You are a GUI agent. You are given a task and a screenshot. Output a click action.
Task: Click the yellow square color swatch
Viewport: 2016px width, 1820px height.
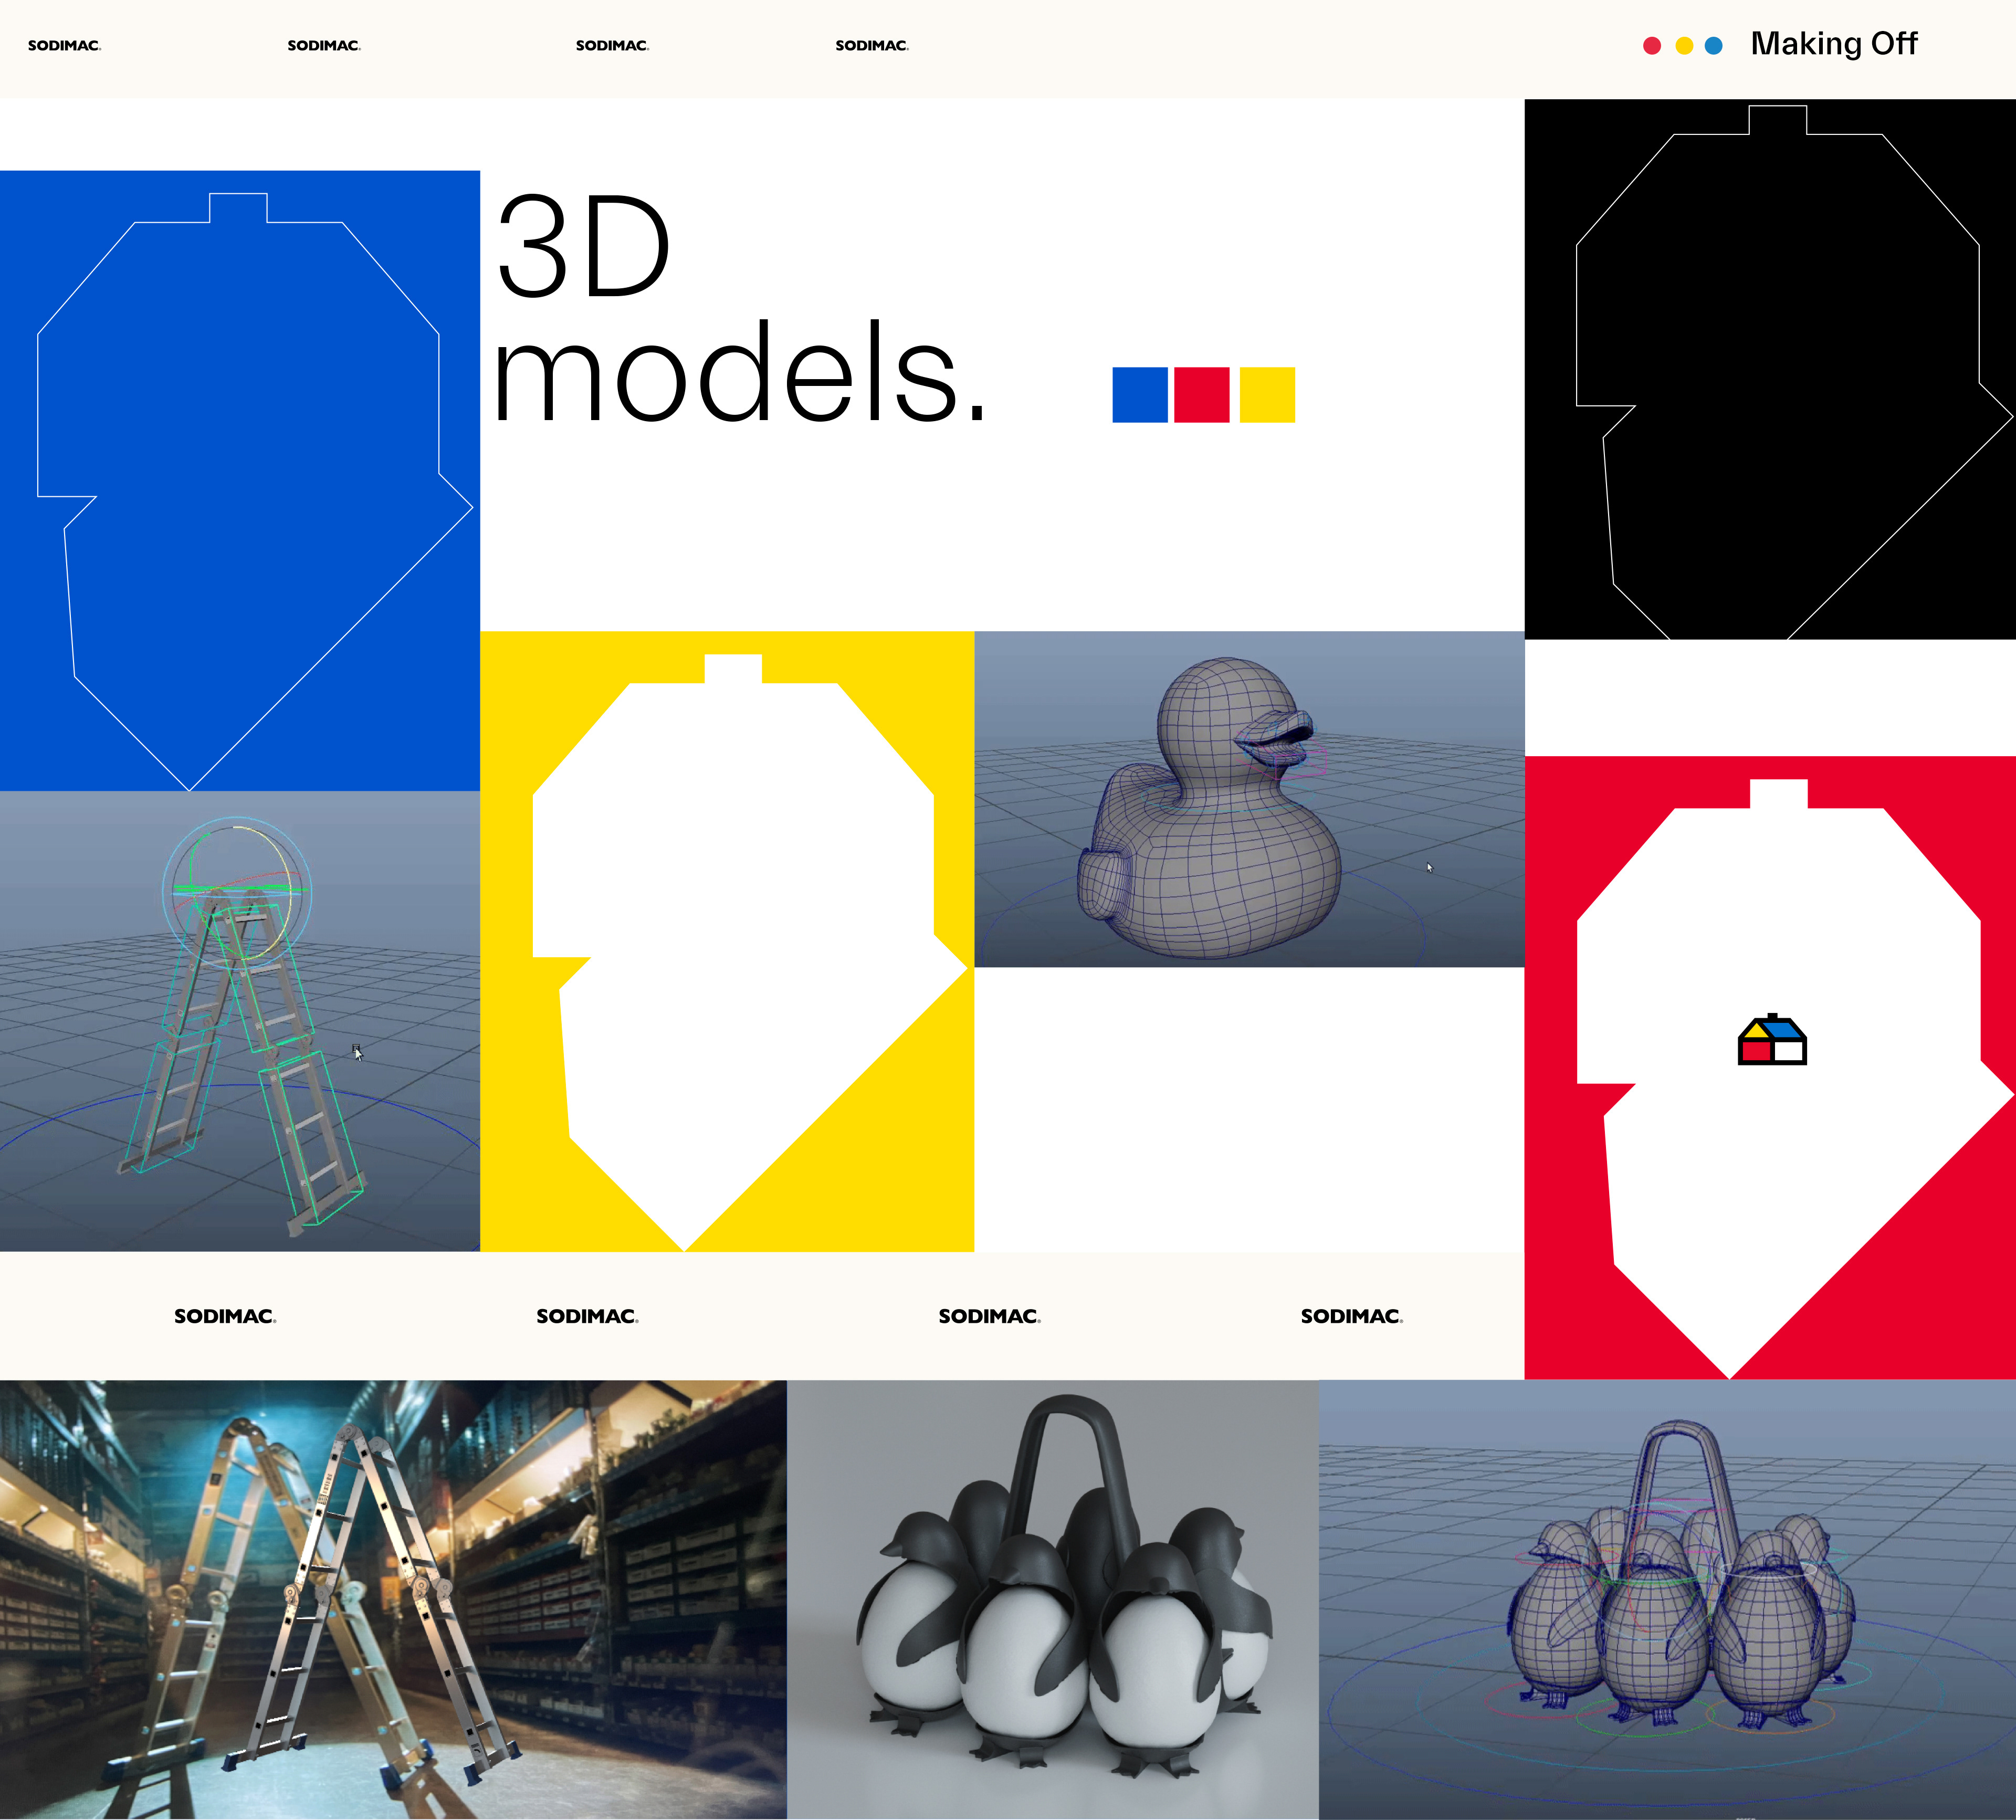tap(1267, 395)
